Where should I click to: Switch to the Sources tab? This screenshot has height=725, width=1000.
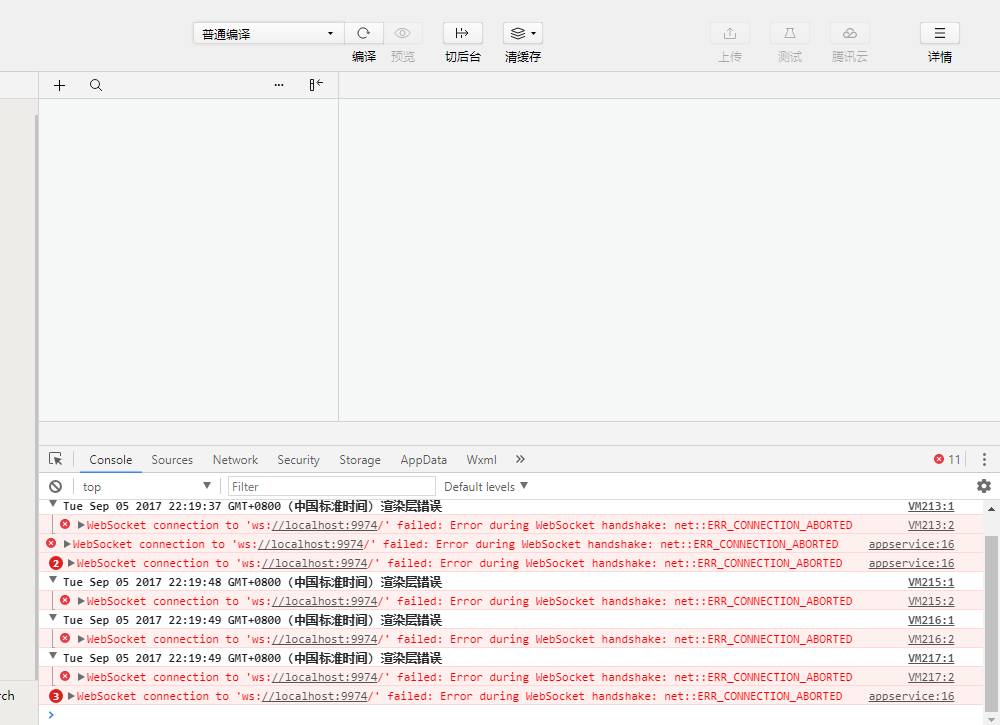(x=172, y=460)
